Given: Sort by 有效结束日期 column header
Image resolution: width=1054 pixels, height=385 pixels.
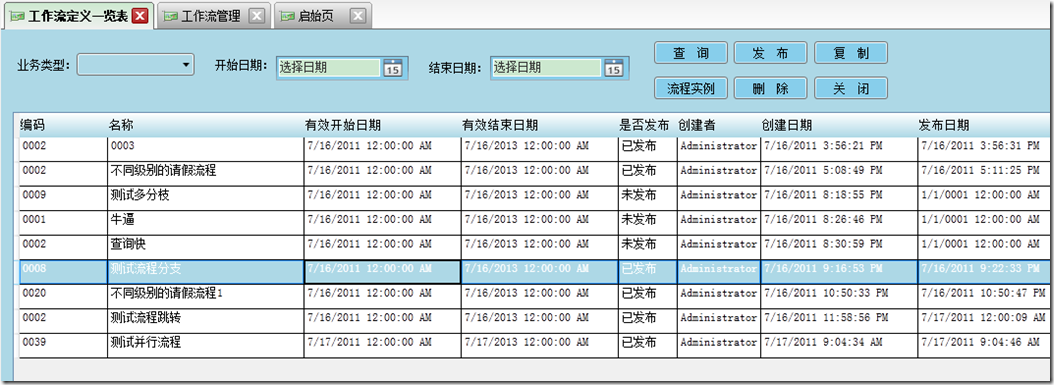Looking at the screenshot, I should pyautogui.click(x=499, y=125).
